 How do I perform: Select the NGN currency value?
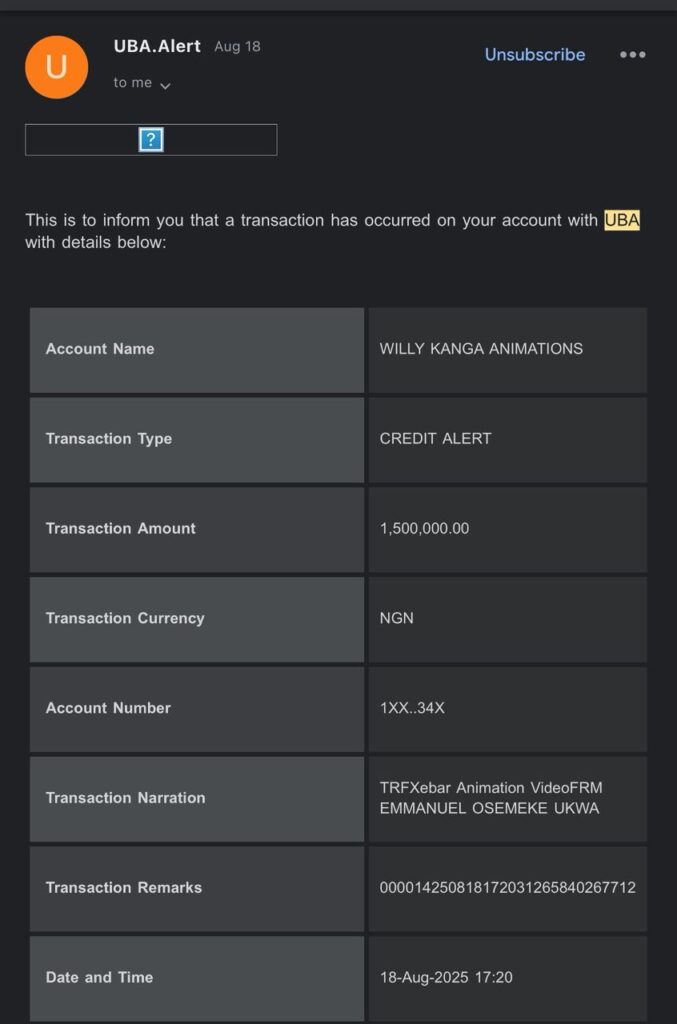point(397,618)
